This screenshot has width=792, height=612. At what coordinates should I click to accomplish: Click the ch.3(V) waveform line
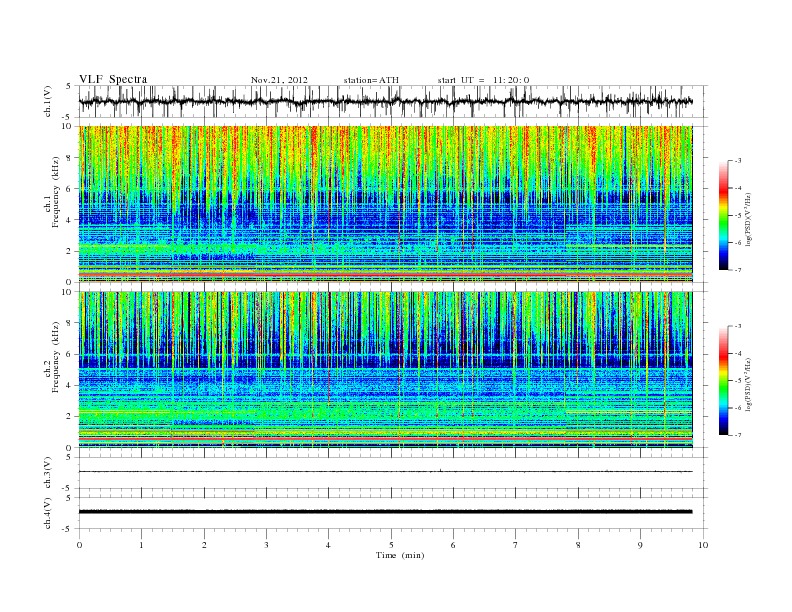coord(385,472)
